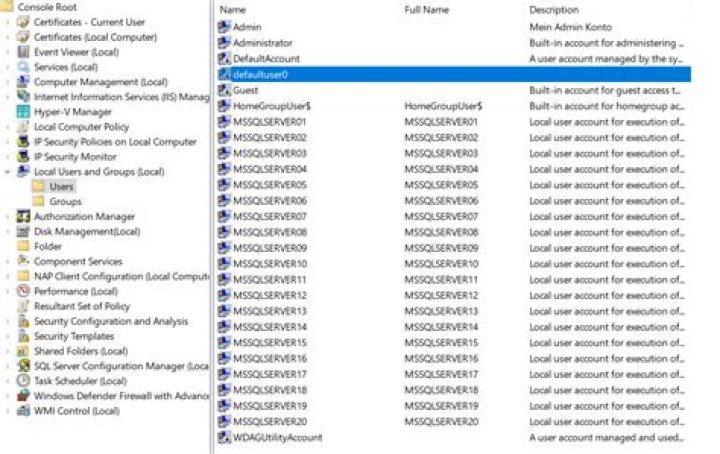The height and width of the screenshot is (454, 720).
Task: Expand the Security Templates node
Action: pyautogui.click(x=7, y=336)
